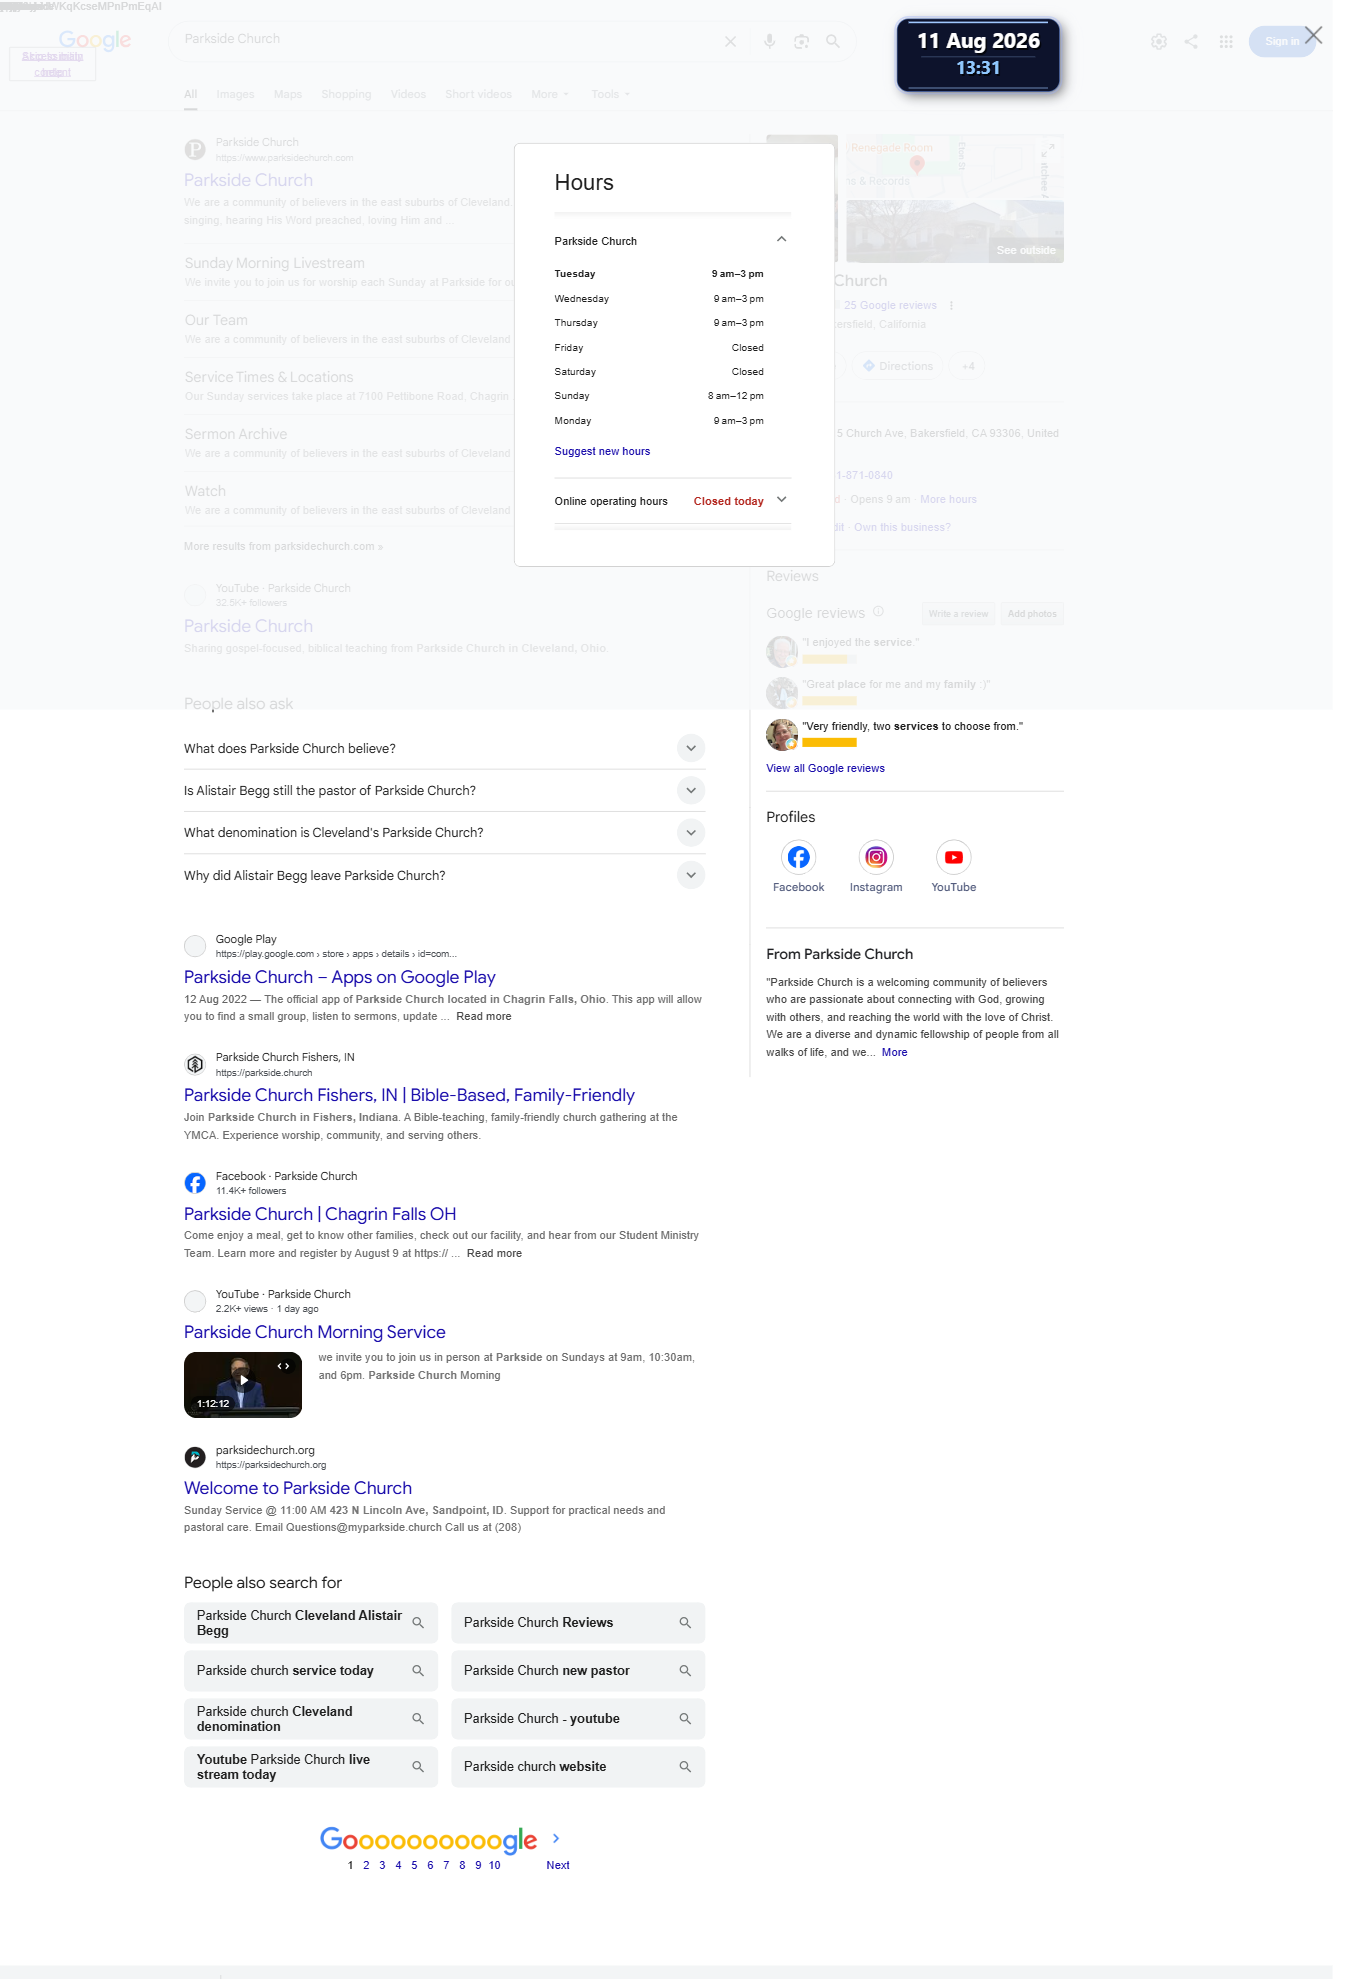Click the Sign in button
The width and height of the screenshot is (1348, 1979).
point(1282,41)
